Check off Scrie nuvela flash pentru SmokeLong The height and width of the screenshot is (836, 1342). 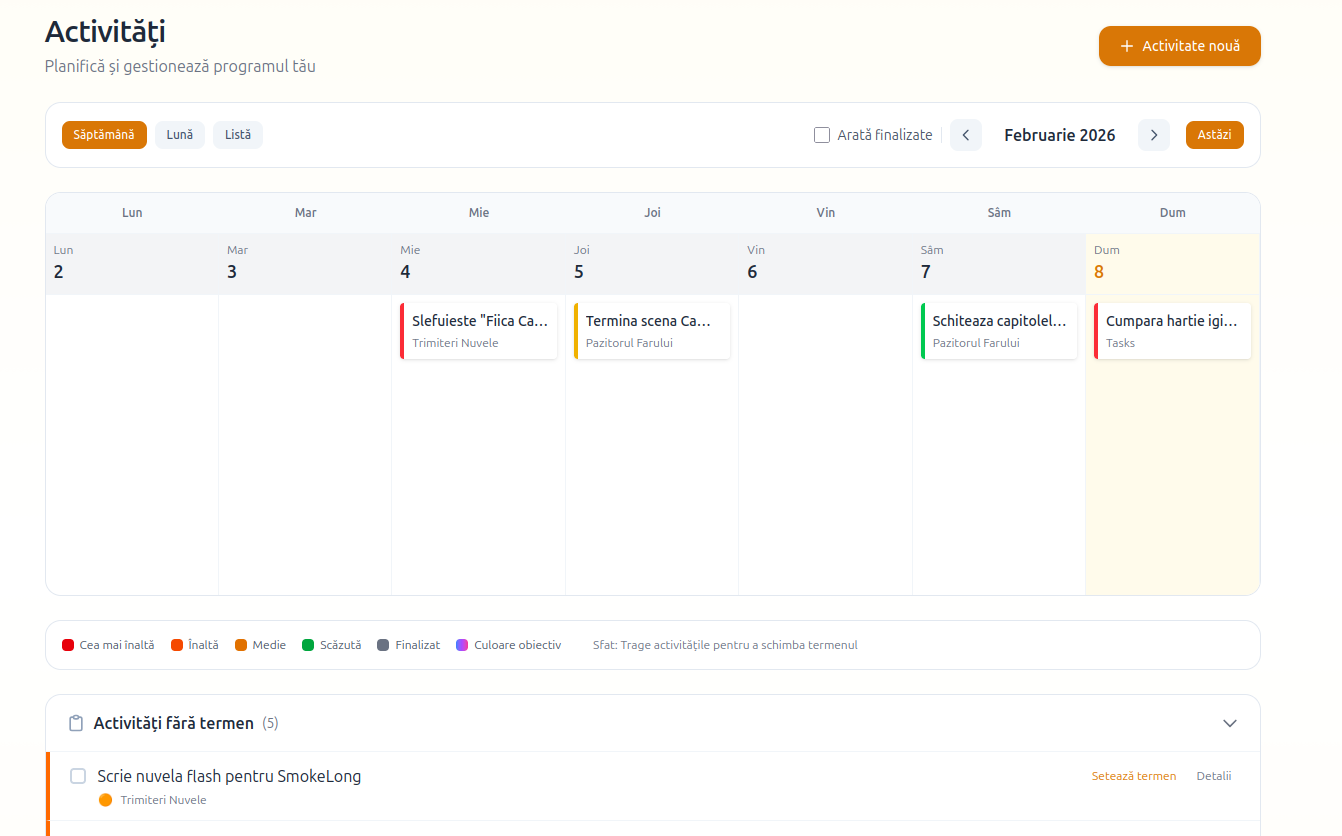(x=78, y=776)
